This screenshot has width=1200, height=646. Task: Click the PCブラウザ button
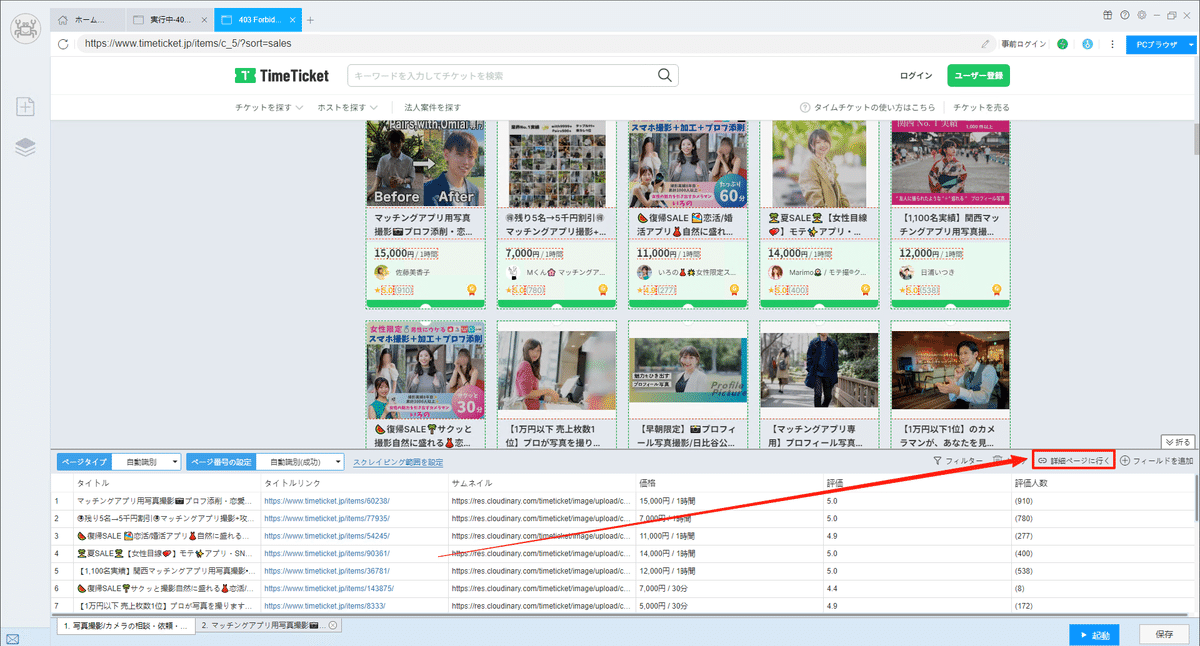[1161, 44]
